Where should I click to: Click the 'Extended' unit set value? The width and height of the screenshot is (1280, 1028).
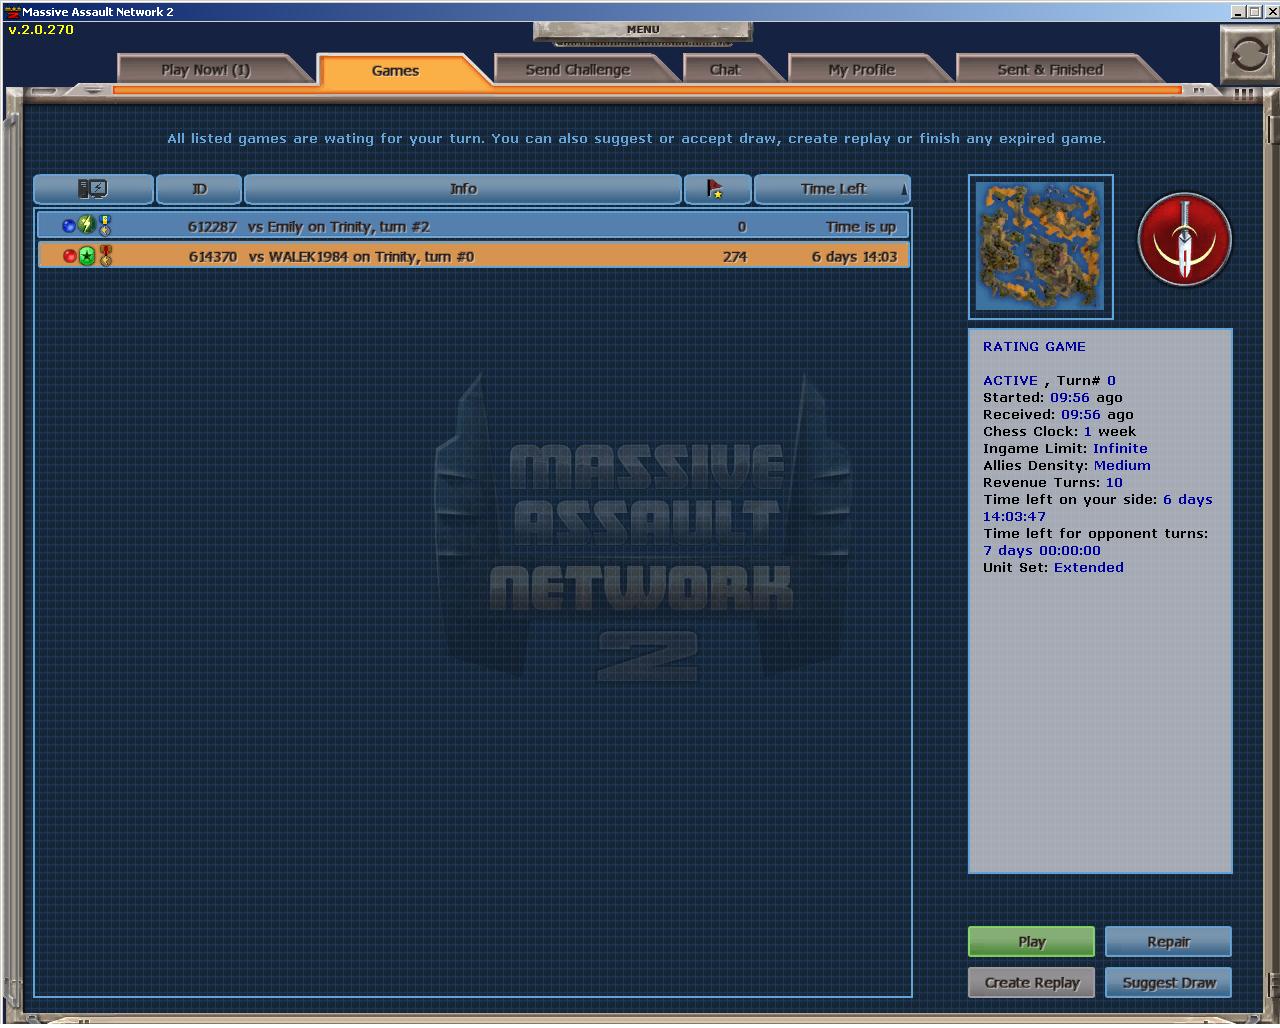(1089, 567)
